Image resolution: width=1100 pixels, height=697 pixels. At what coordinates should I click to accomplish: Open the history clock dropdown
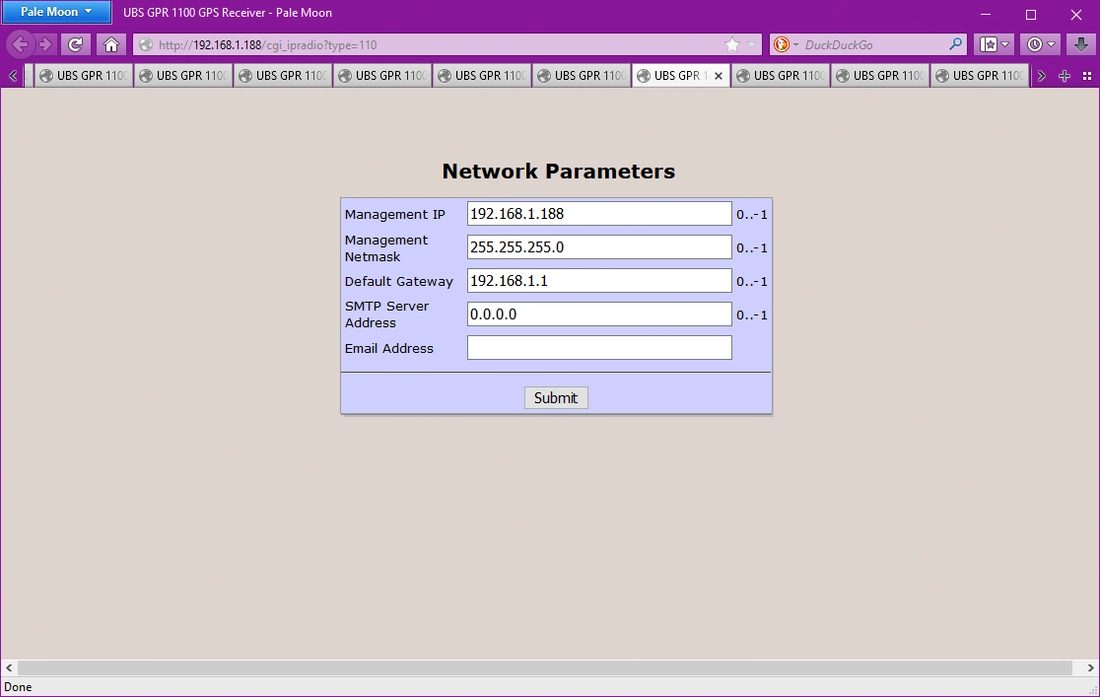1040,45
